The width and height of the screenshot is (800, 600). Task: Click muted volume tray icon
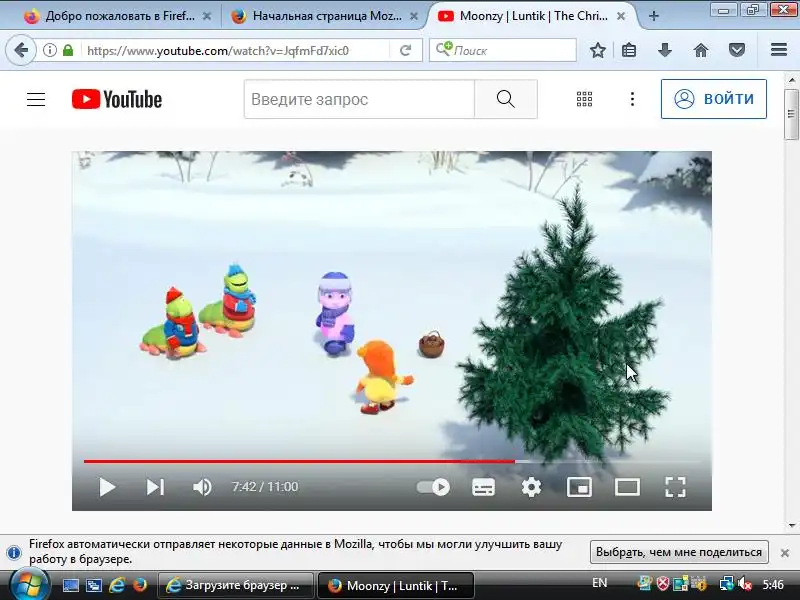tap(745, 584)
